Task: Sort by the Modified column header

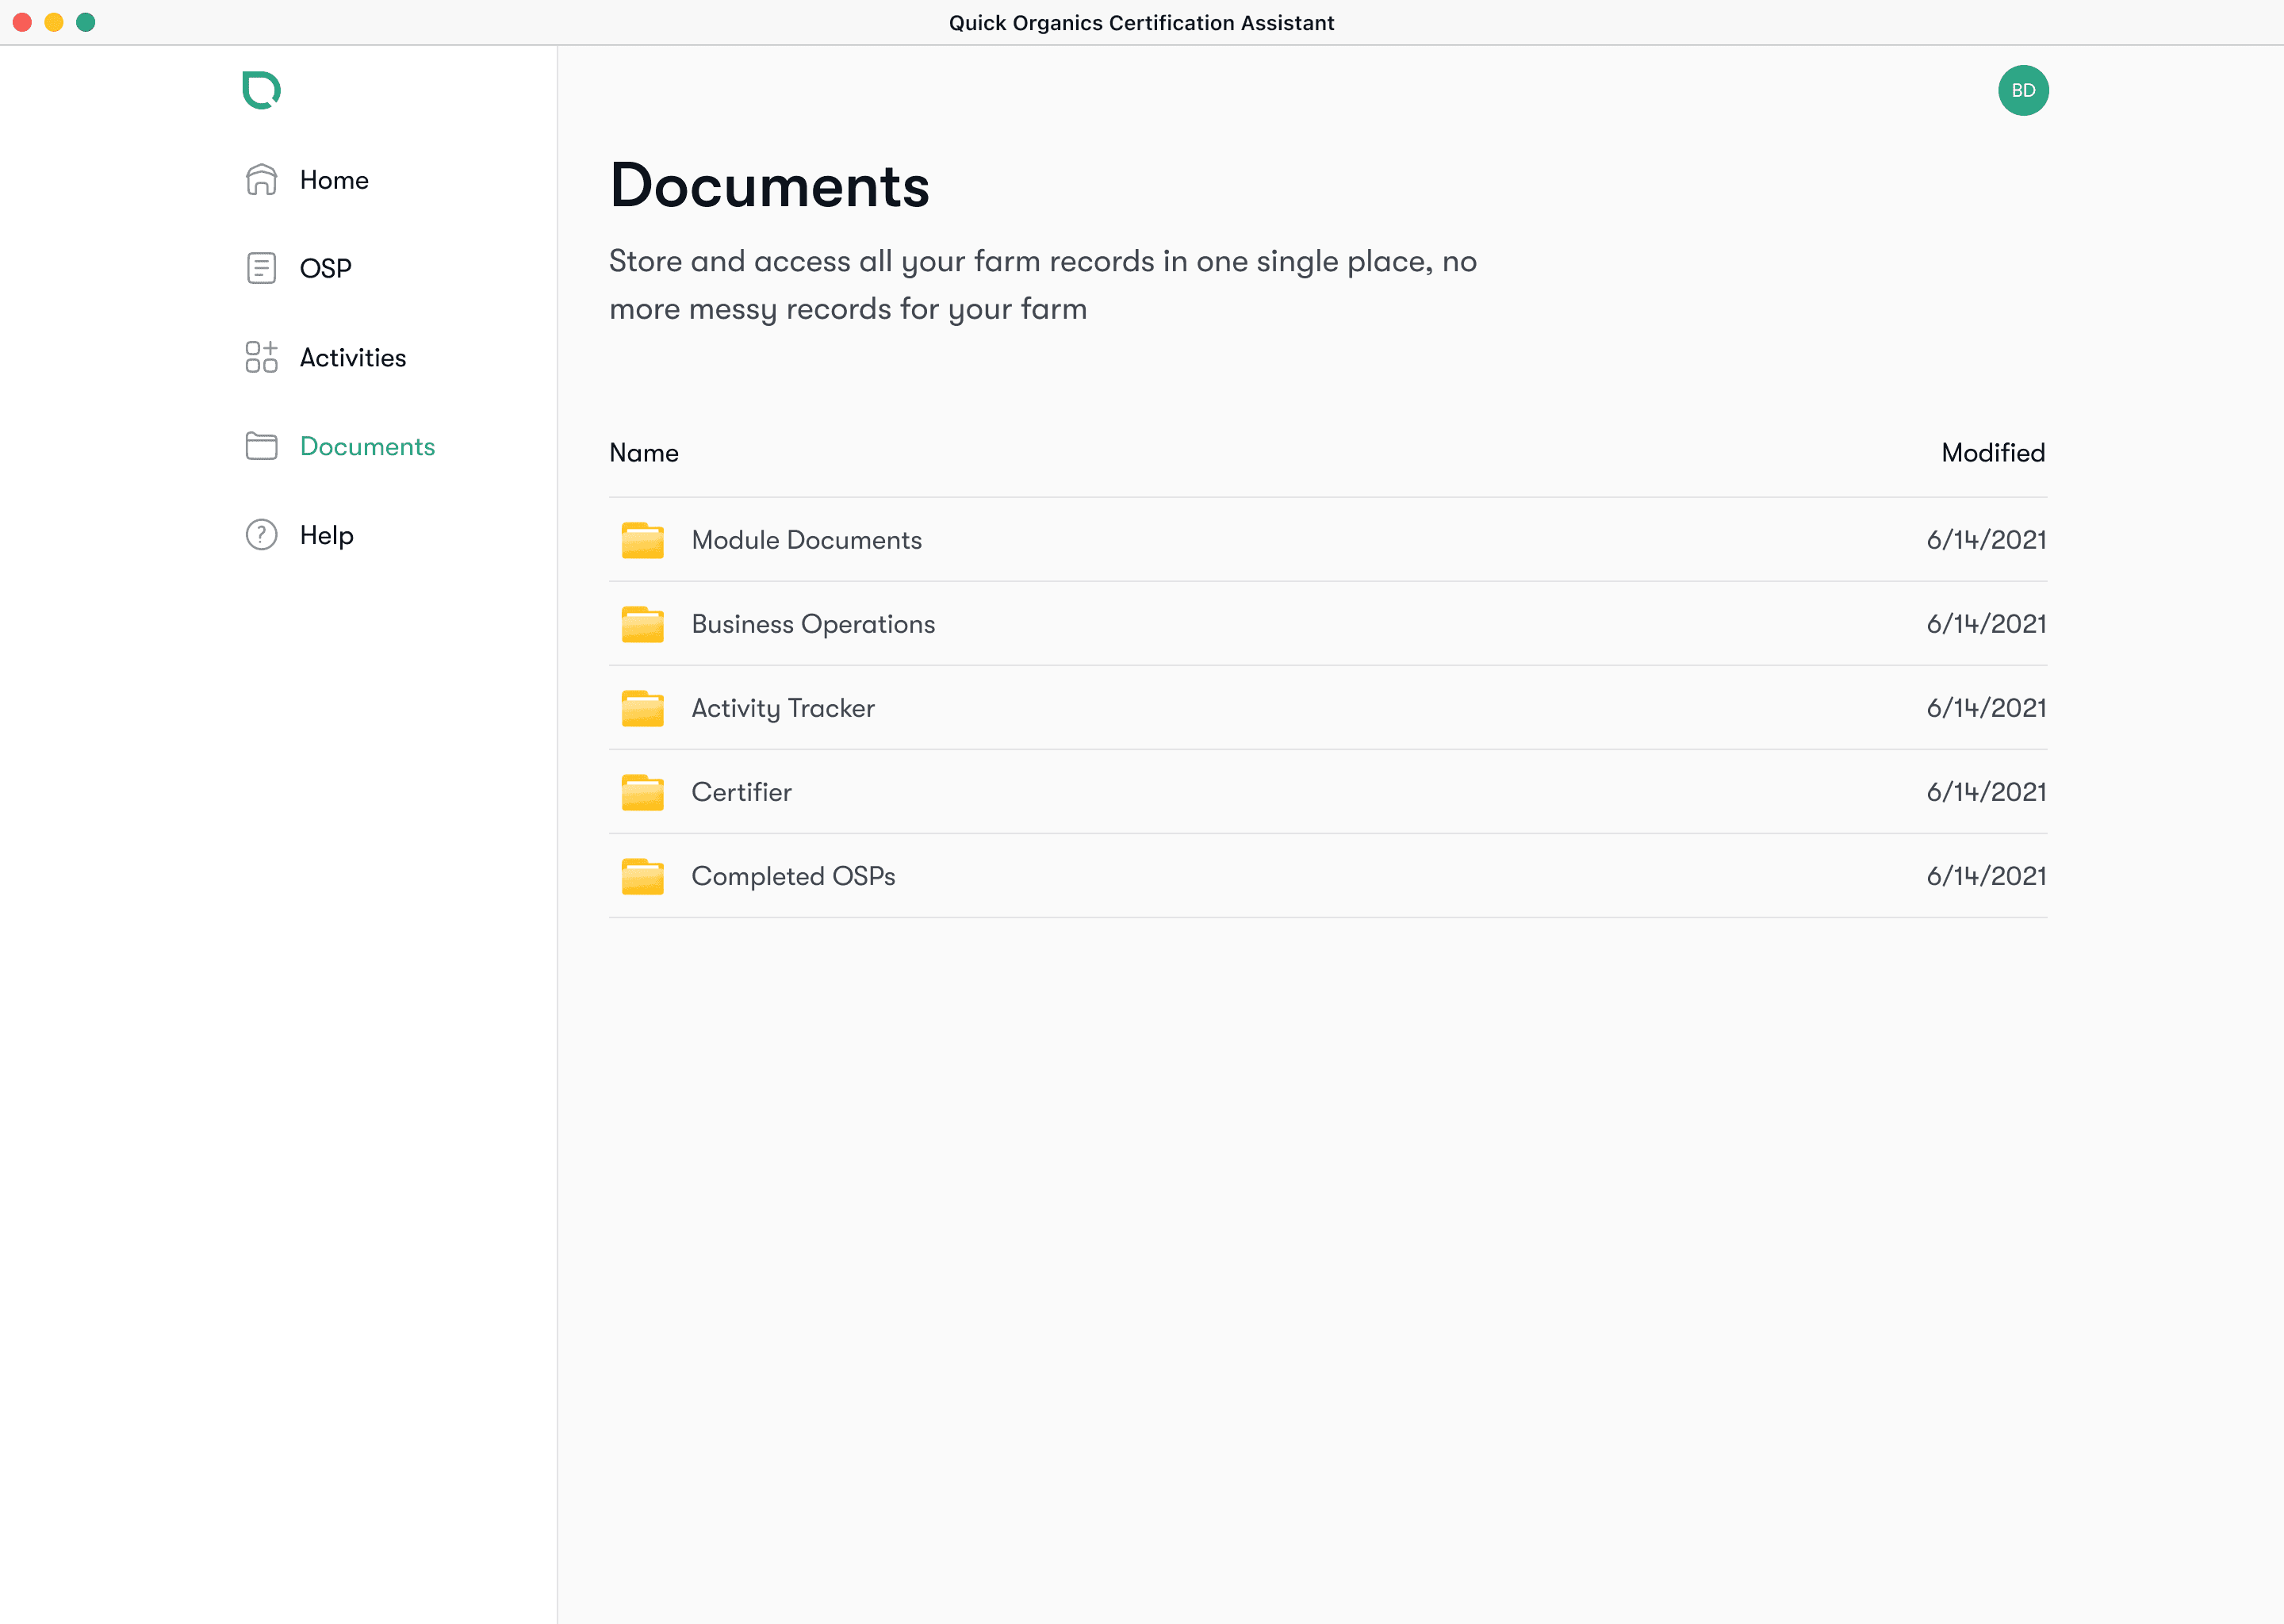Action: (x=1993, y=453)
